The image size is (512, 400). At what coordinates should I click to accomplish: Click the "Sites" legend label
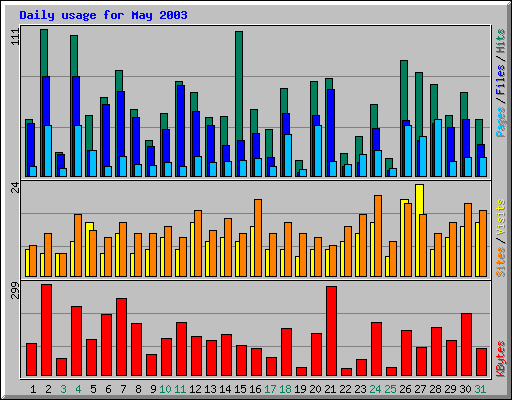pos(500,262)
